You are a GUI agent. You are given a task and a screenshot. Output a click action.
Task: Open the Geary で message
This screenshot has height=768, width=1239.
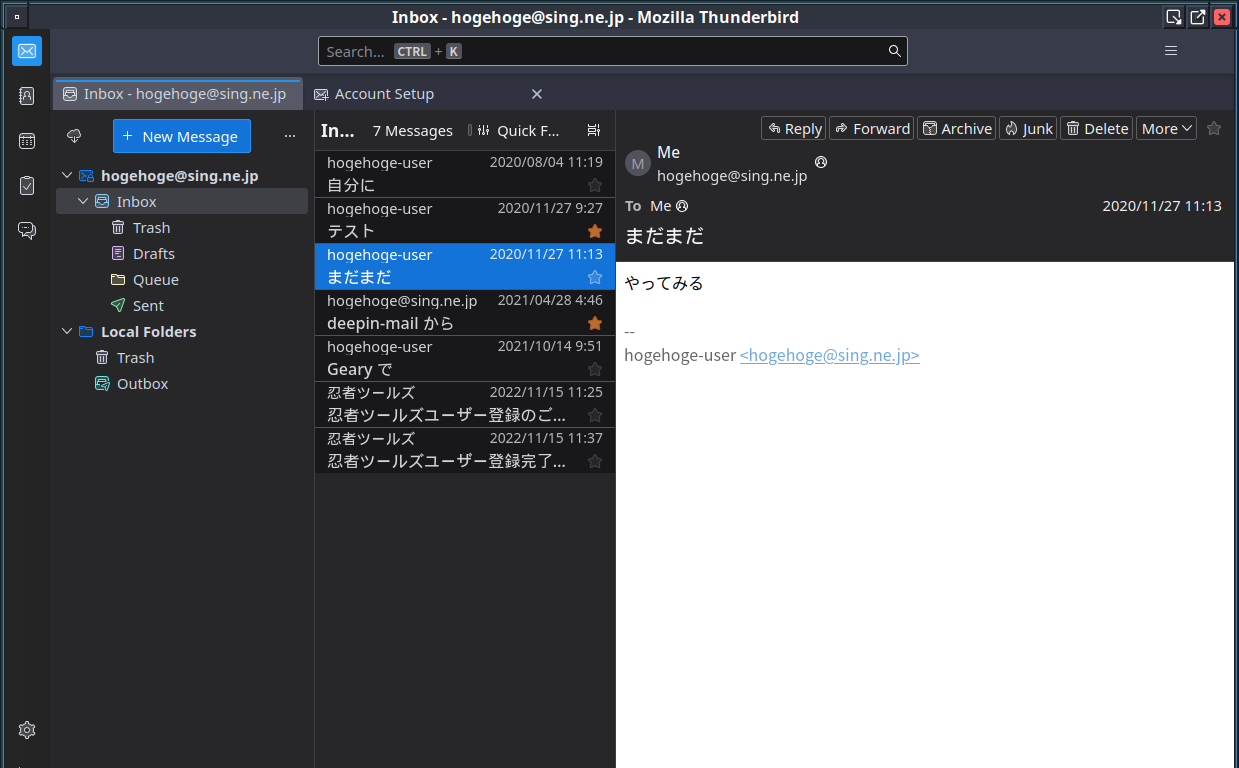(465, 358)
